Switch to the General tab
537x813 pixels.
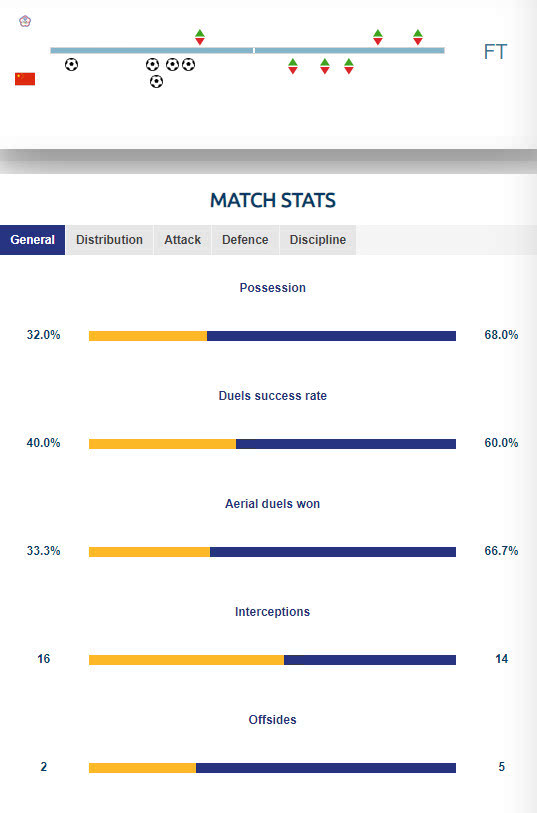(33, 240)
